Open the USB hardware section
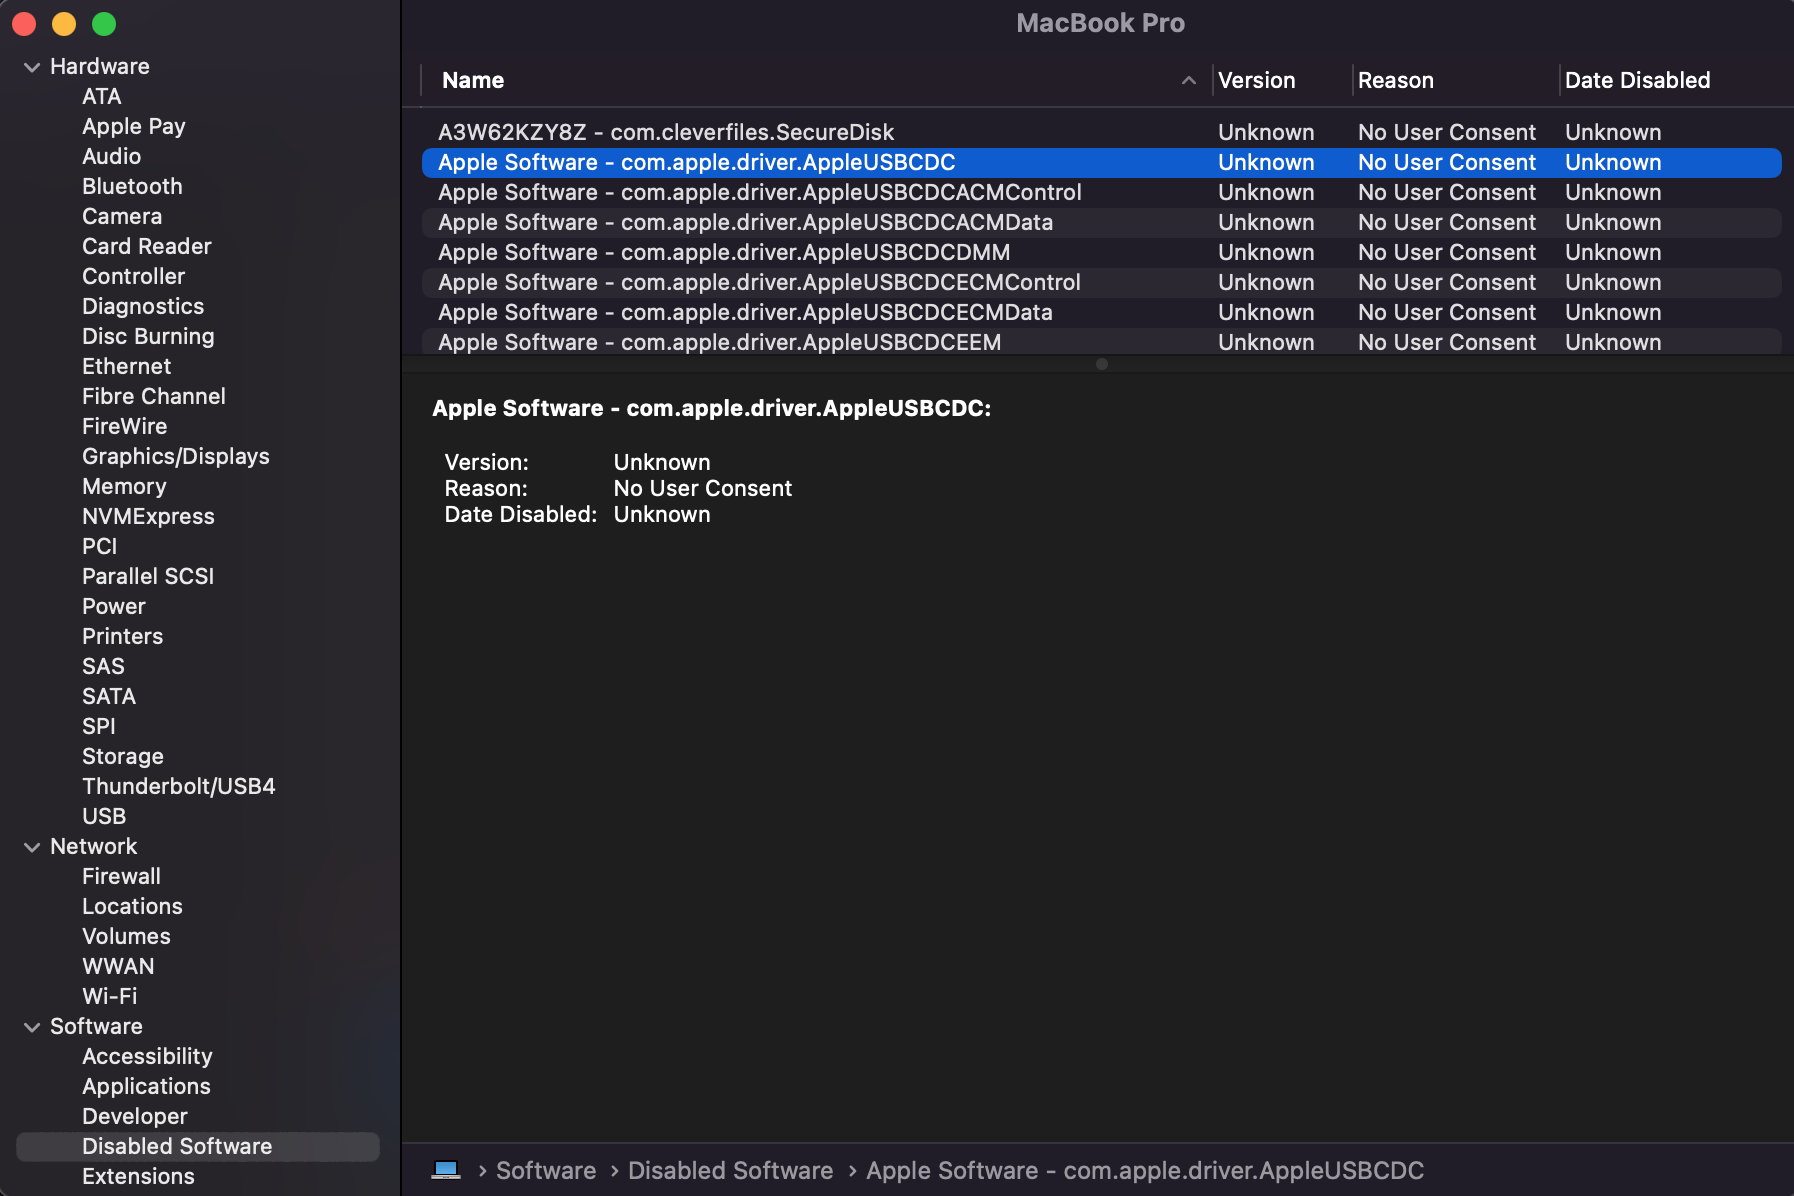 click(x=104, y=817)
